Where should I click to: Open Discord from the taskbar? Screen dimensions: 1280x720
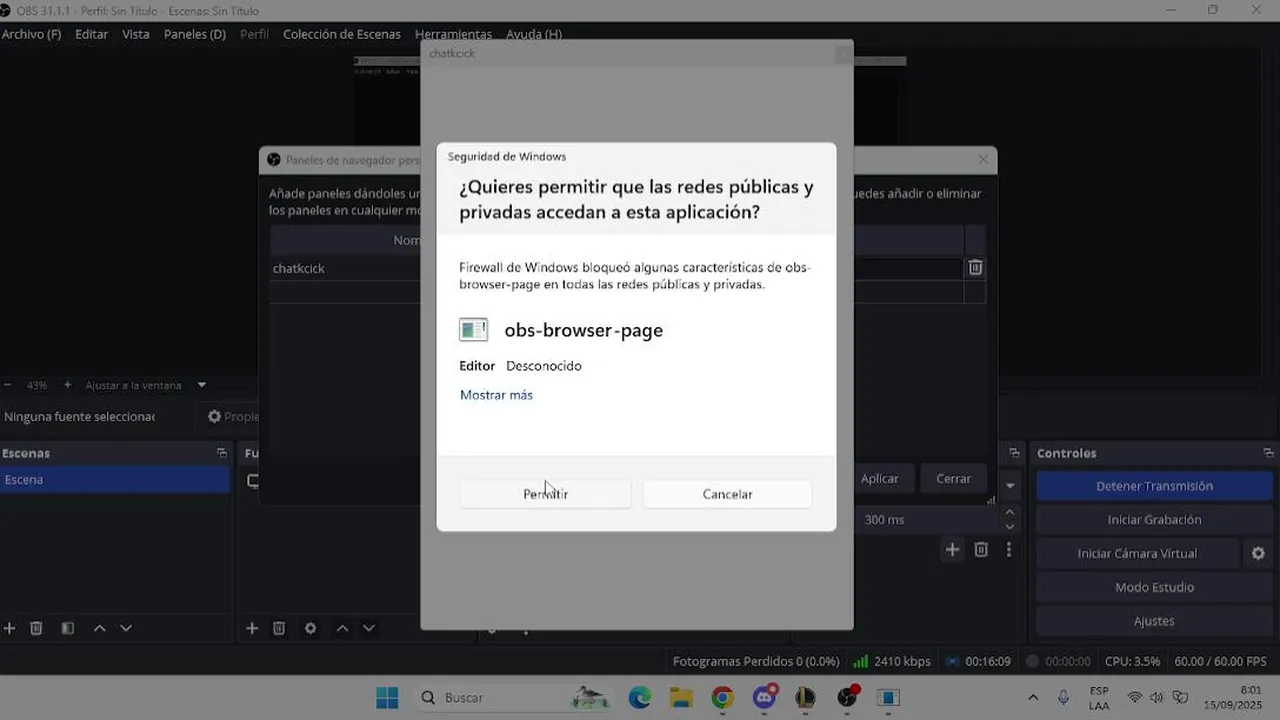[765, 697]
